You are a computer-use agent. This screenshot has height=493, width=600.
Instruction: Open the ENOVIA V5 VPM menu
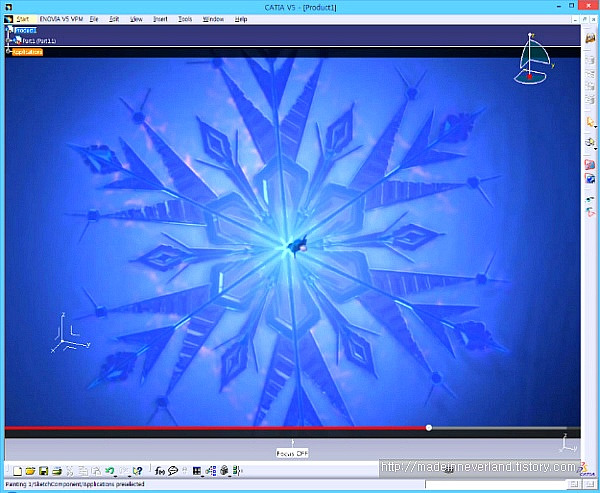click(61, 19)
